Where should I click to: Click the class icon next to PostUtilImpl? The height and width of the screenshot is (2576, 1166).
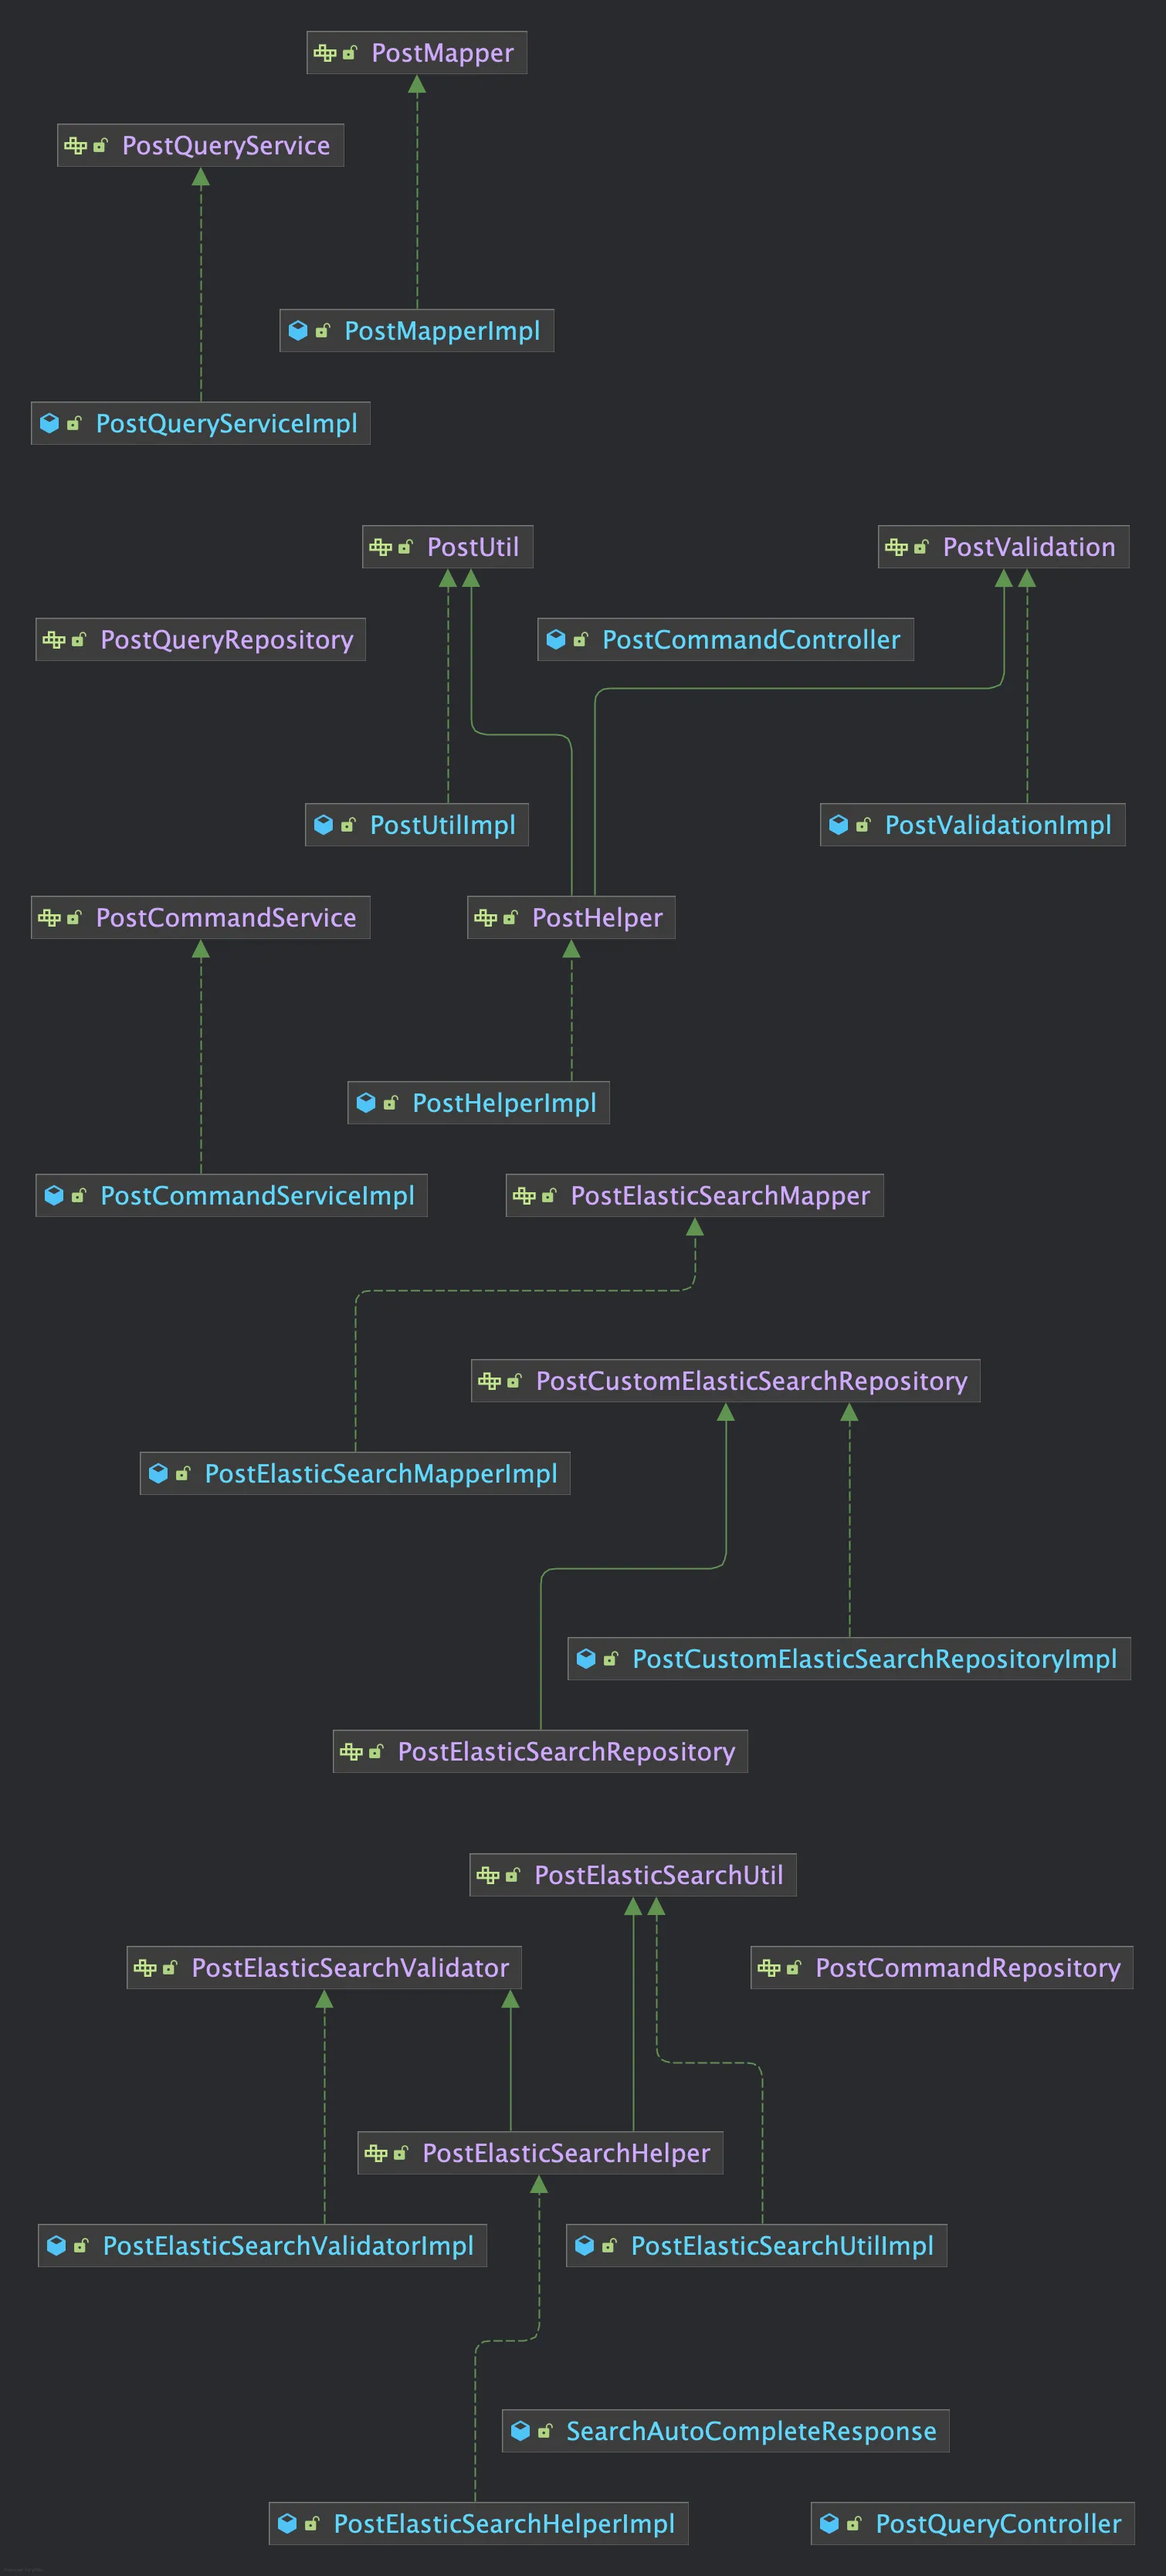click(x=323, y=825)
